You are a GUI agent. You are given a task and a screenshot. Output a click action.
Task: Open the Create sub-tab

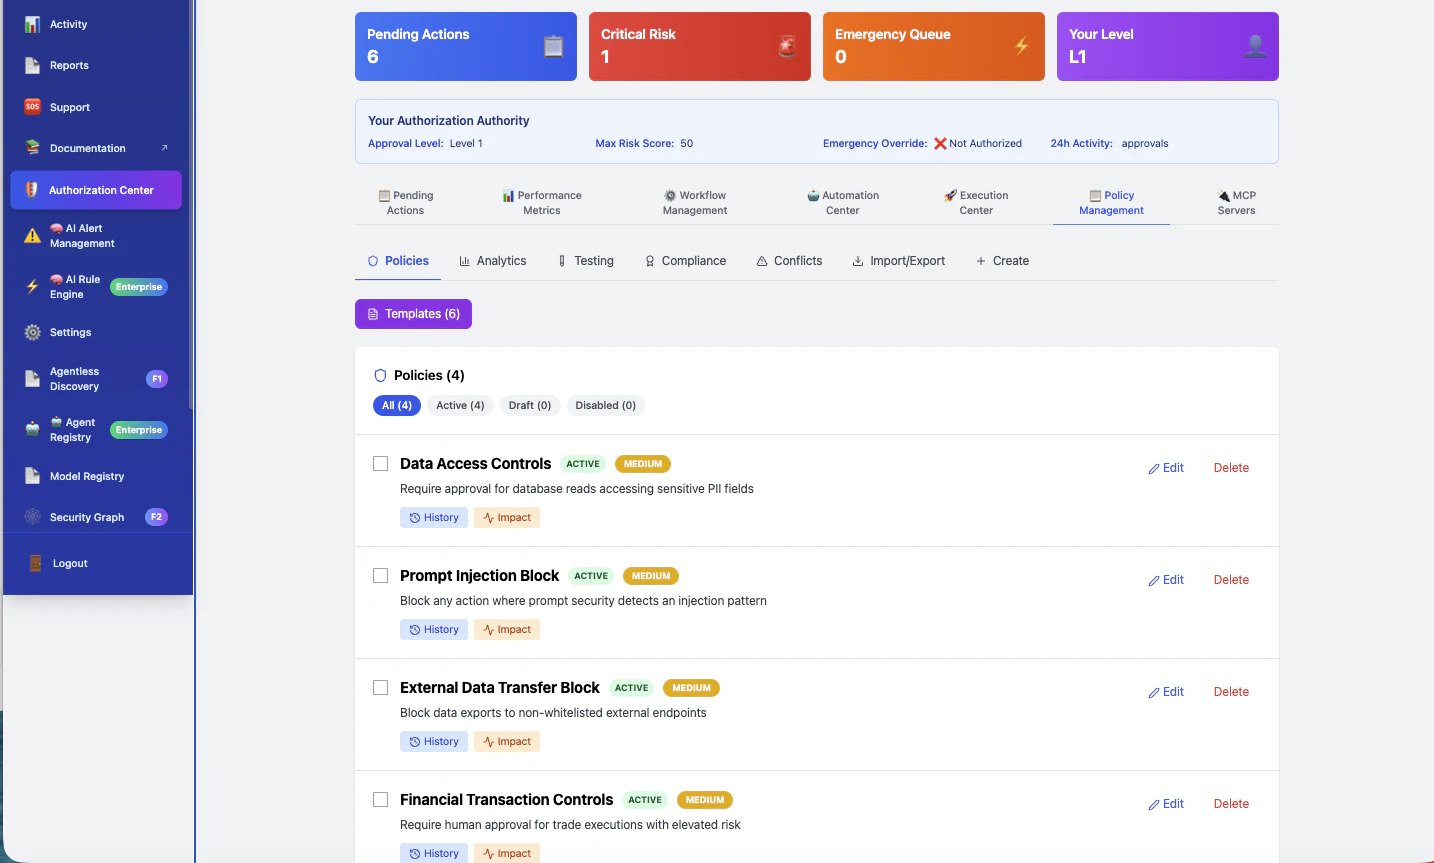pyautogui.click(x=1002, y=261)
